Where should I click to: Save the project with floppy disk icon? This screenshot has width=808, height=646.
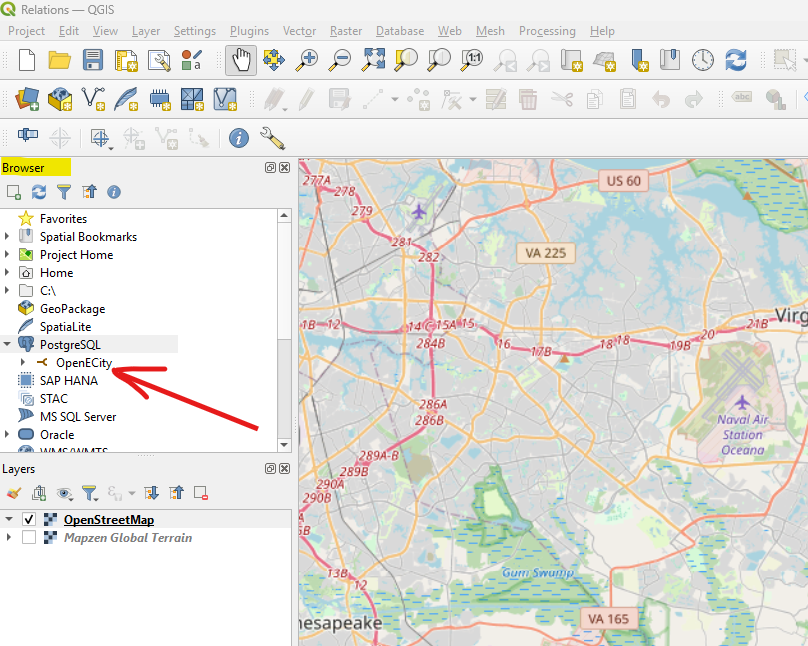click(93, 60)
